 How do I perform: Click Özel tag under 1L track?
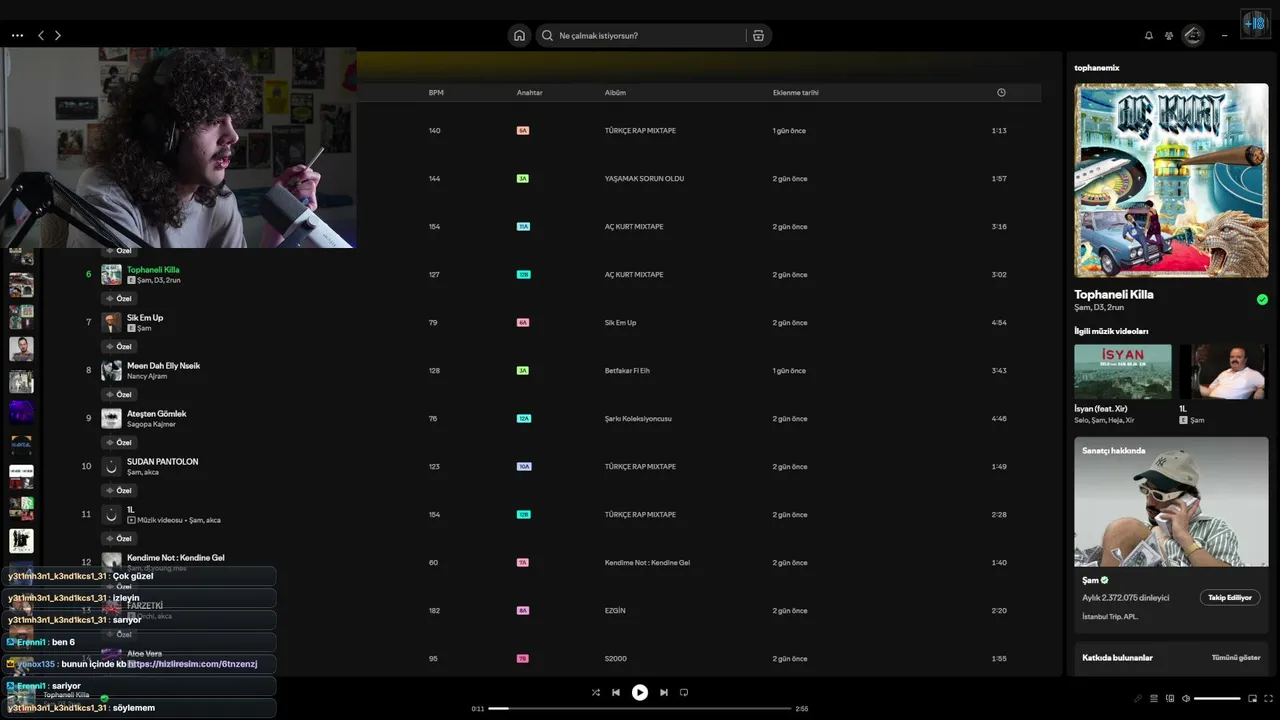tap(119, 538)
